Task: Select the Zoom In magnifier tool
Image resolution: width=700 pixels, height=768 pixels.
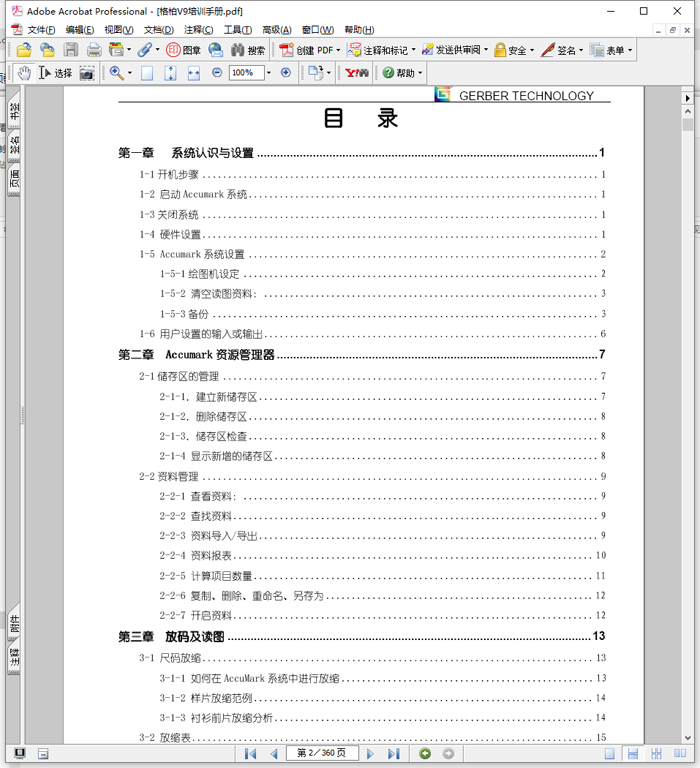Action: (x=117, y=73)
